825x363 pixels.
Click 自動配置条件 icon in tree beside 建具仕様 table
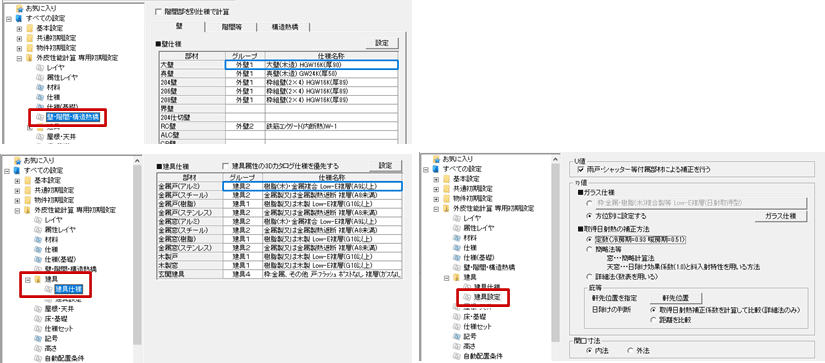[x=38, y=358]
